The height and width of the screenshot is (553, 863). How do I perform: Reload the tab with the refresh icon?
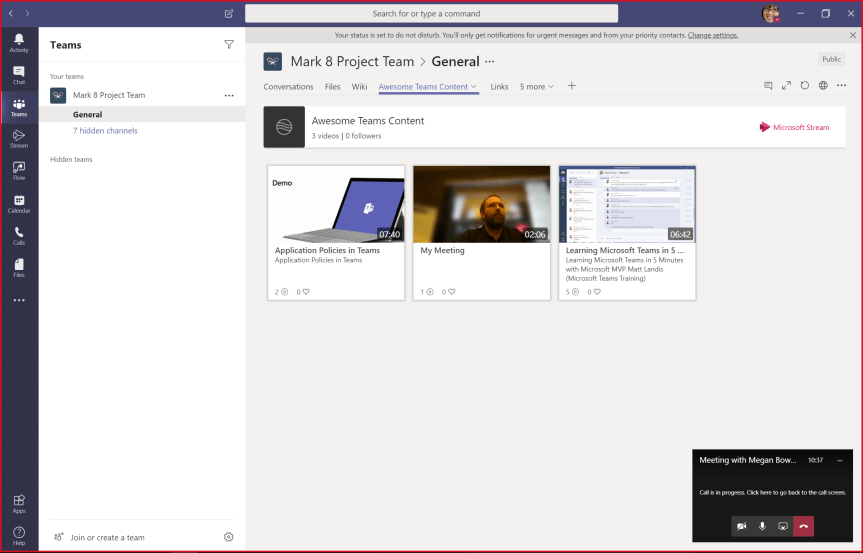click(805, 86)
